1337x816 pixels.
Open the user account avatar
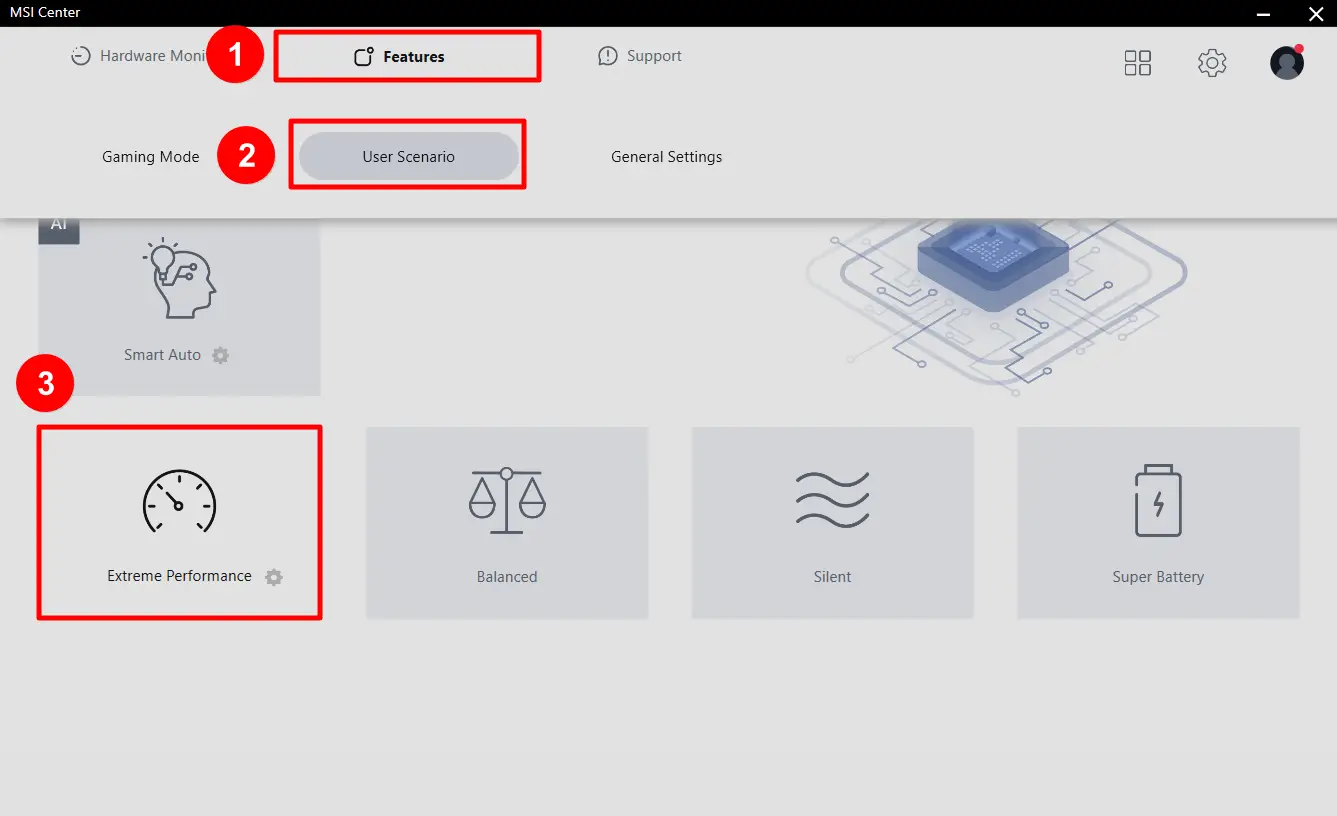click(1287, 62)
